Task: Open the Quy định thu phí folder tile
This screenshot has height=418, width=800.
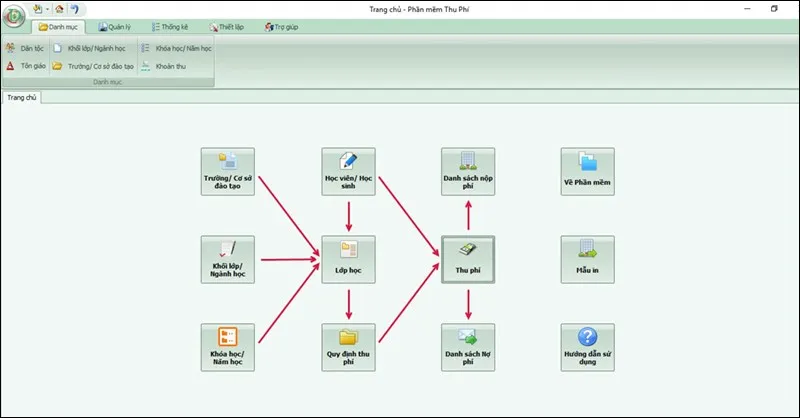Action: [x=348, y=347]
